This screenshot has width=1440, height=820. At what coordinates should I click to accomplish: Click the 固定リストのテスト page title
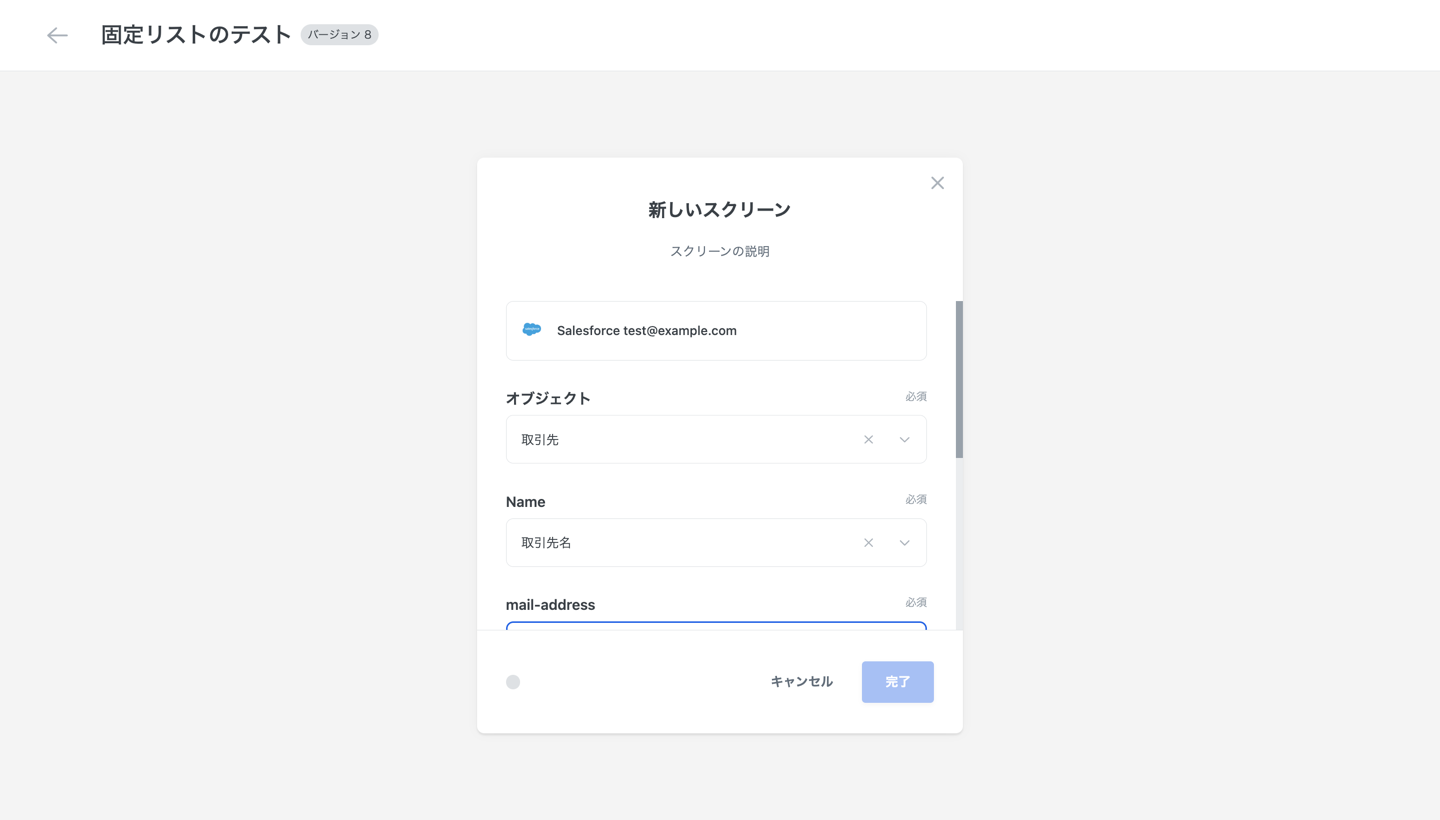[x=196, y=35]
